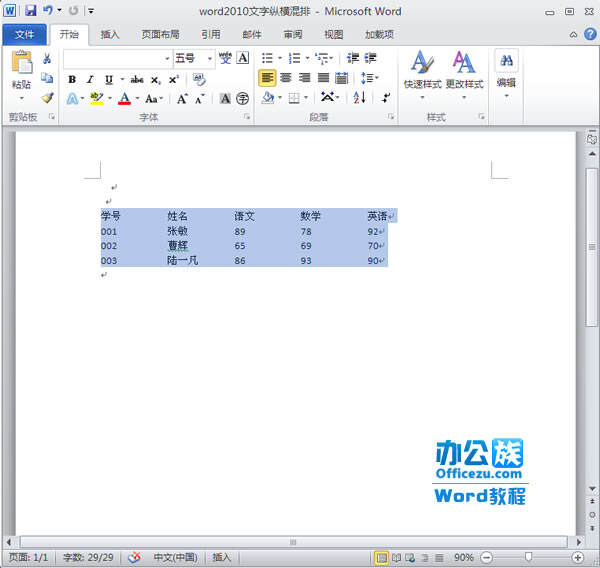
Task: Expand the numbering list dropdown arrow
Action: point(307,58)
